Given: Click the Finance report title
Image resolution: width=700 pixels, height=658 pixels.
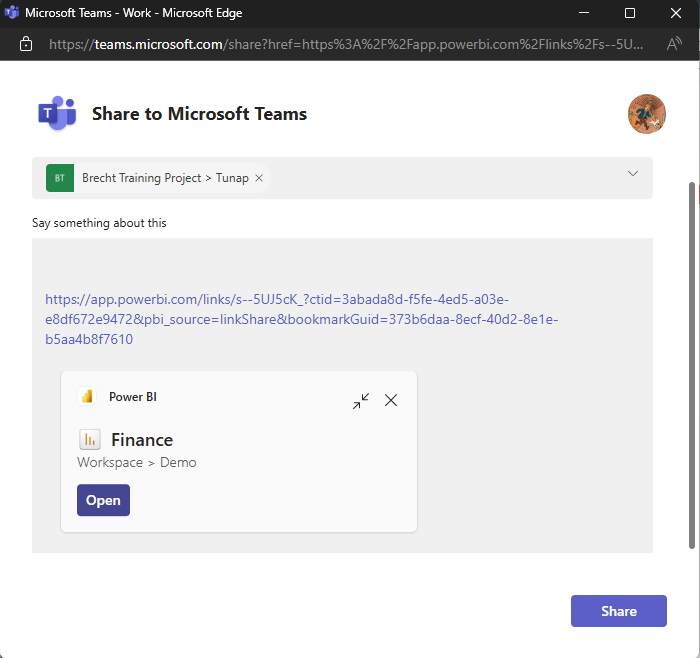Looking at the screenshot, I should (x=142, y=440).
